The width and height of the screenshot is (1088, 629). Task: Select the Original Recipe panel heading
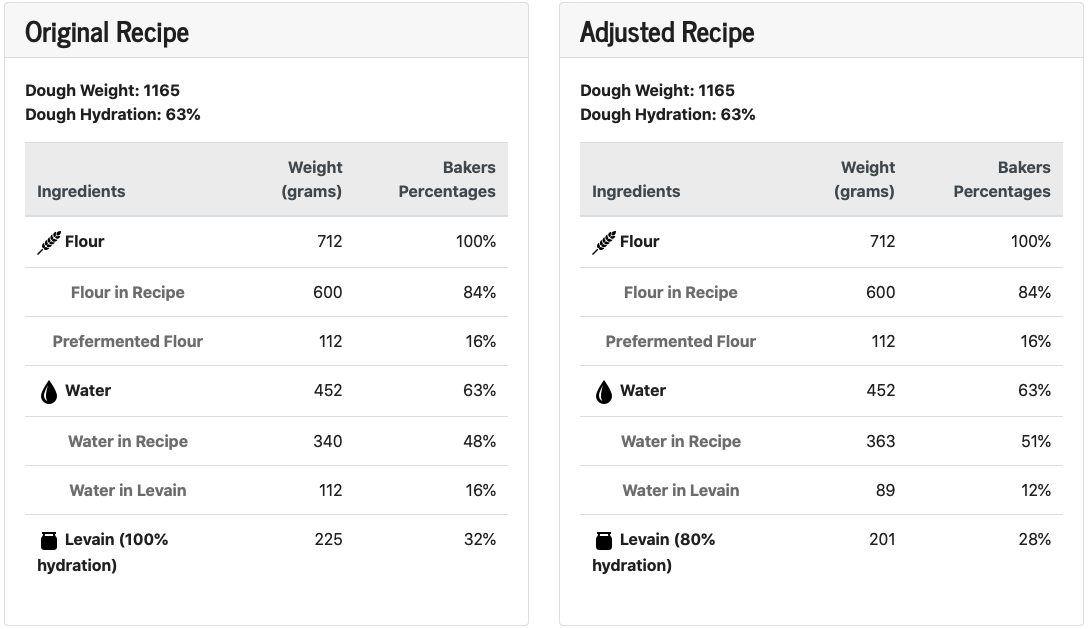point(107,32)
